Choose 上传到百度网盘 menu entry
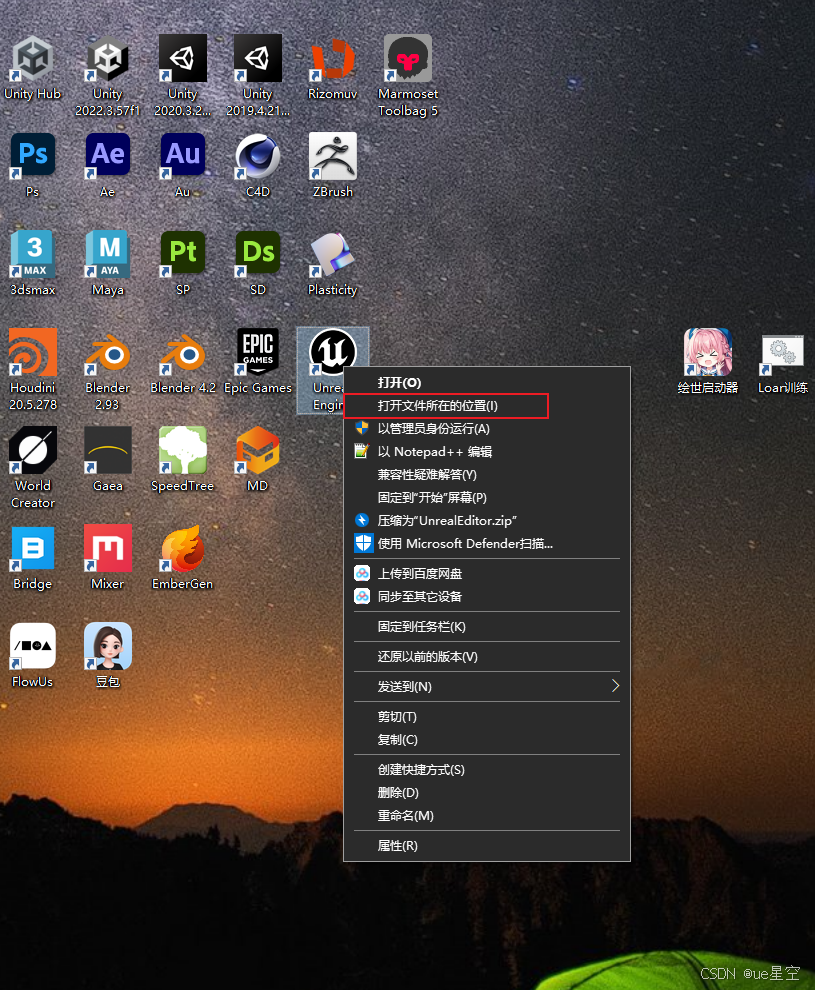 (487, 573)
